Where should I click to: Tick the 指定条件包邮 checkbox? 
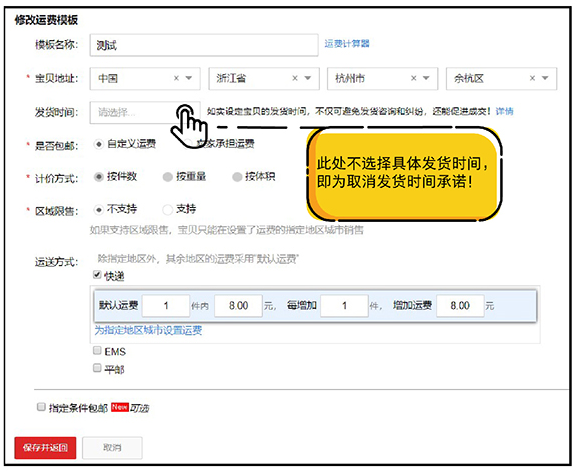click(x=41, y=407)
